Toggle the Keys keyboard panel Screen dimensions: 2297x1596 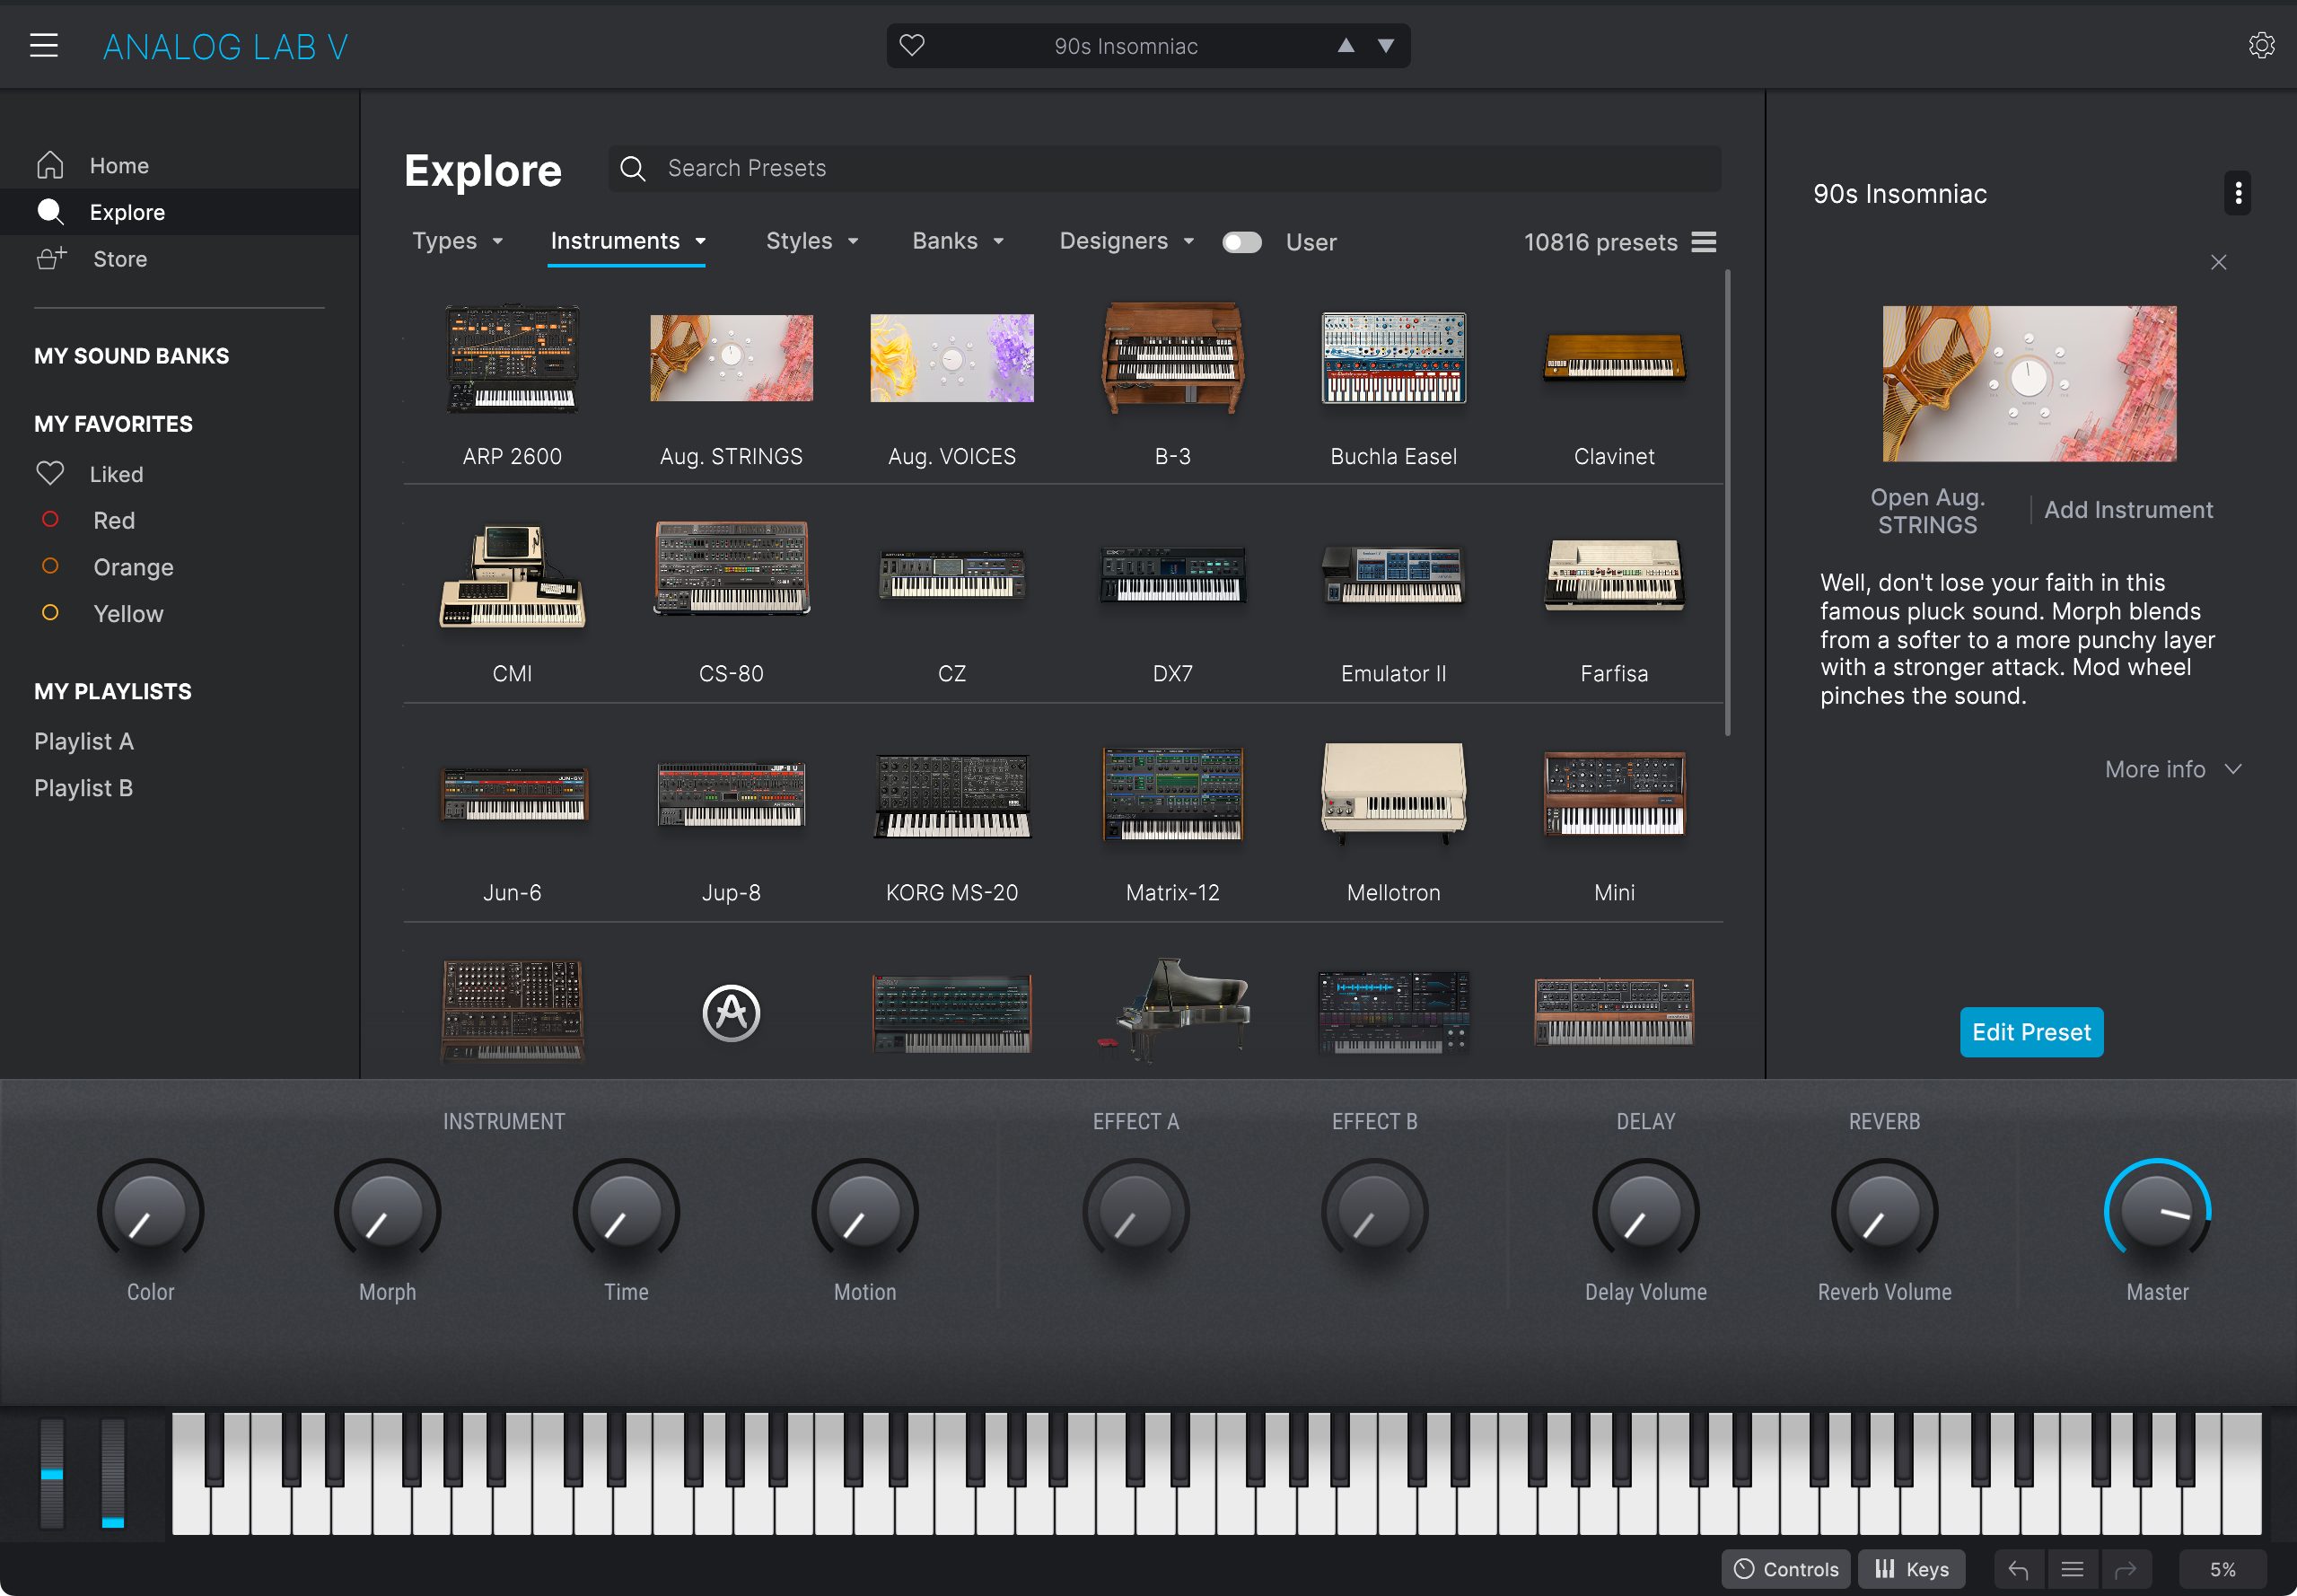(x=1911, y=1569)
